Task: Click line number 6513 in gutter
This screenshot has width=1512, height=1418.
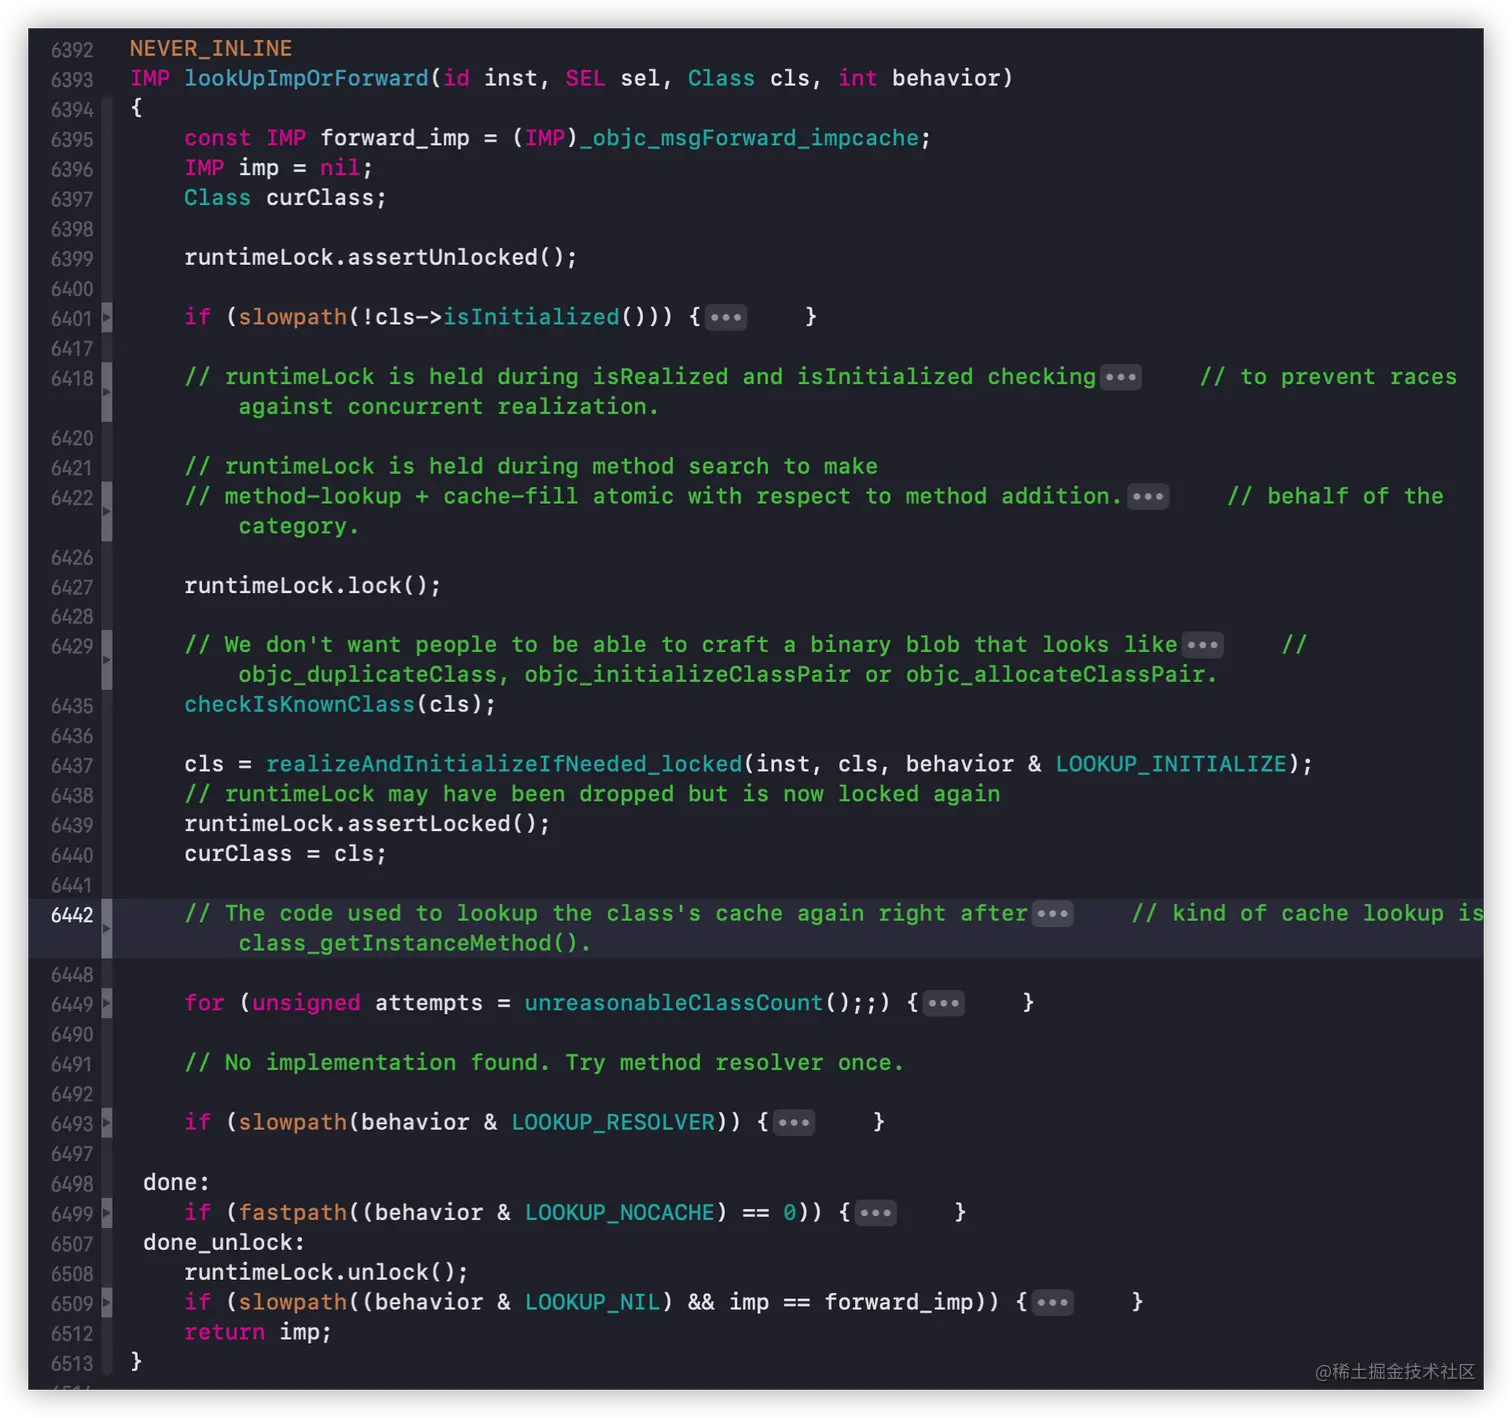Action: click(x=72, y=1363)
